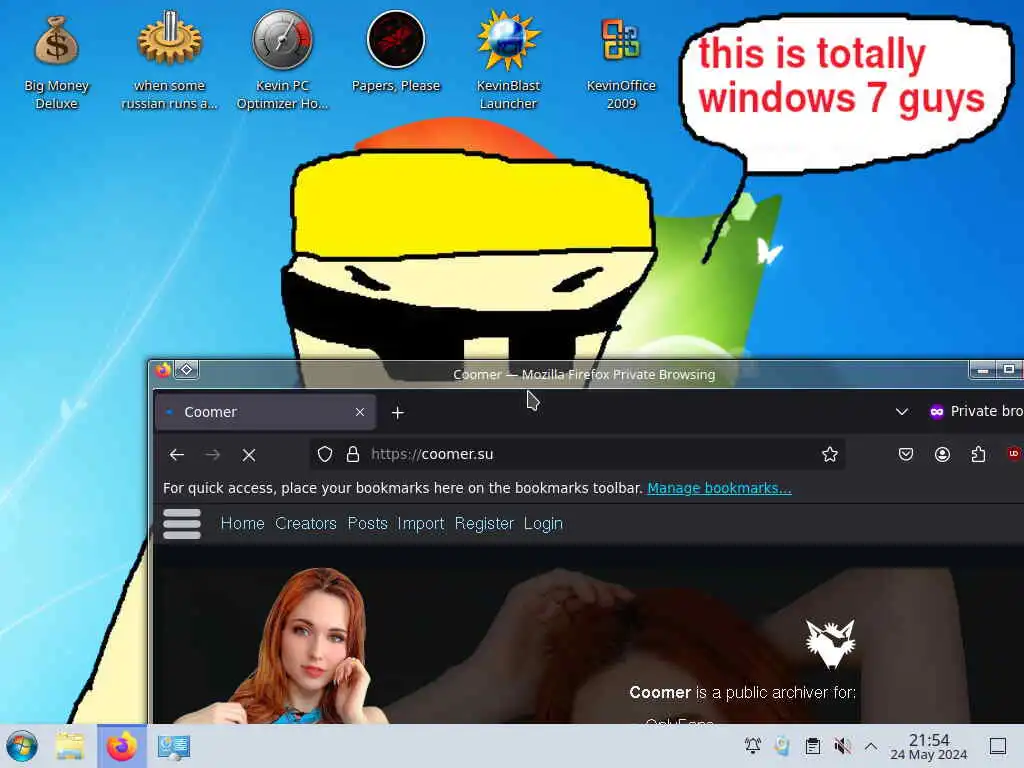
Task: Open the system settings icon in taskbar
Action: [x=174, y=746]
